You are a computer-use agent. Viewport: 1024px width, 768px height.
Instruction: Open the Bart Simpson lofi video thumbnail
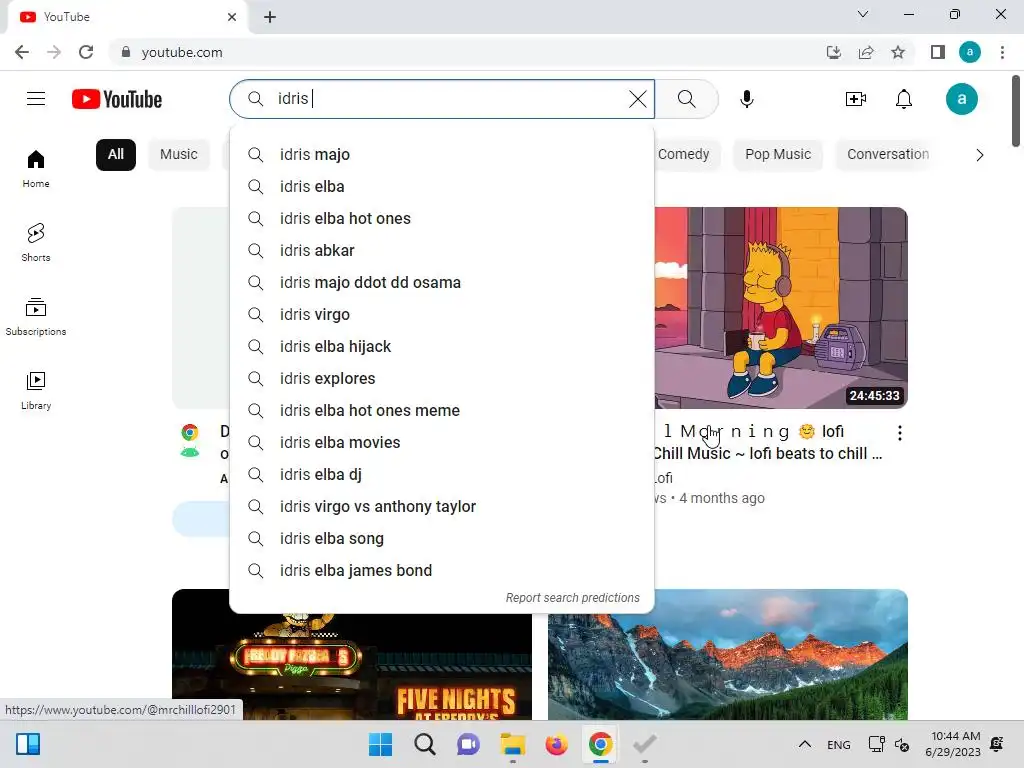[x=781, y=308]
